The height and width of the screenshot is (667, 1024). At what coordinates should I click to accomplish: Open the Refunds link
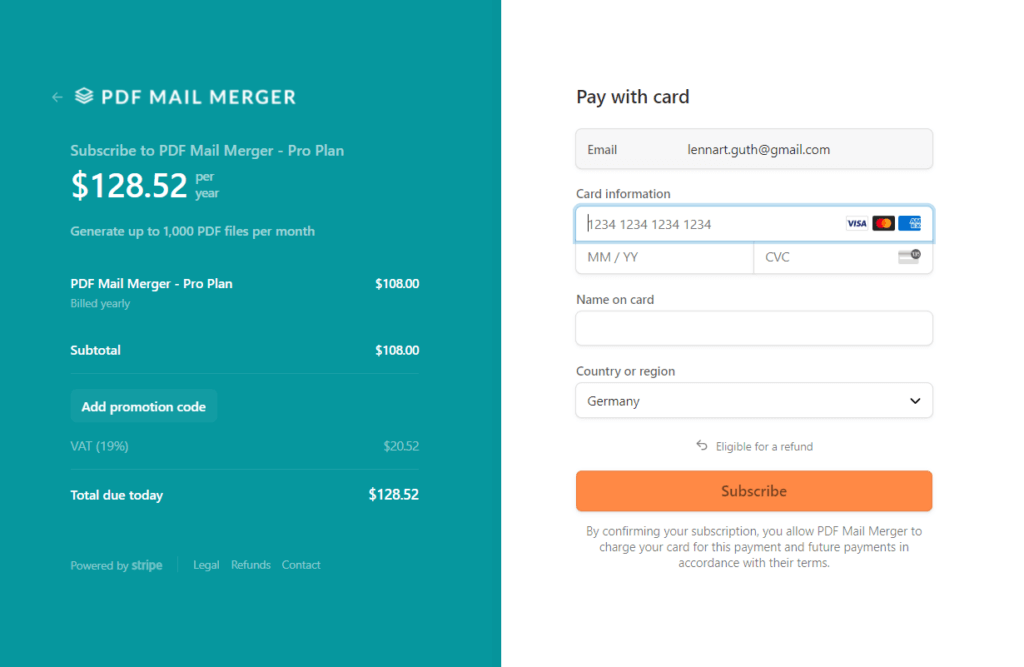[x=250, y=564]
